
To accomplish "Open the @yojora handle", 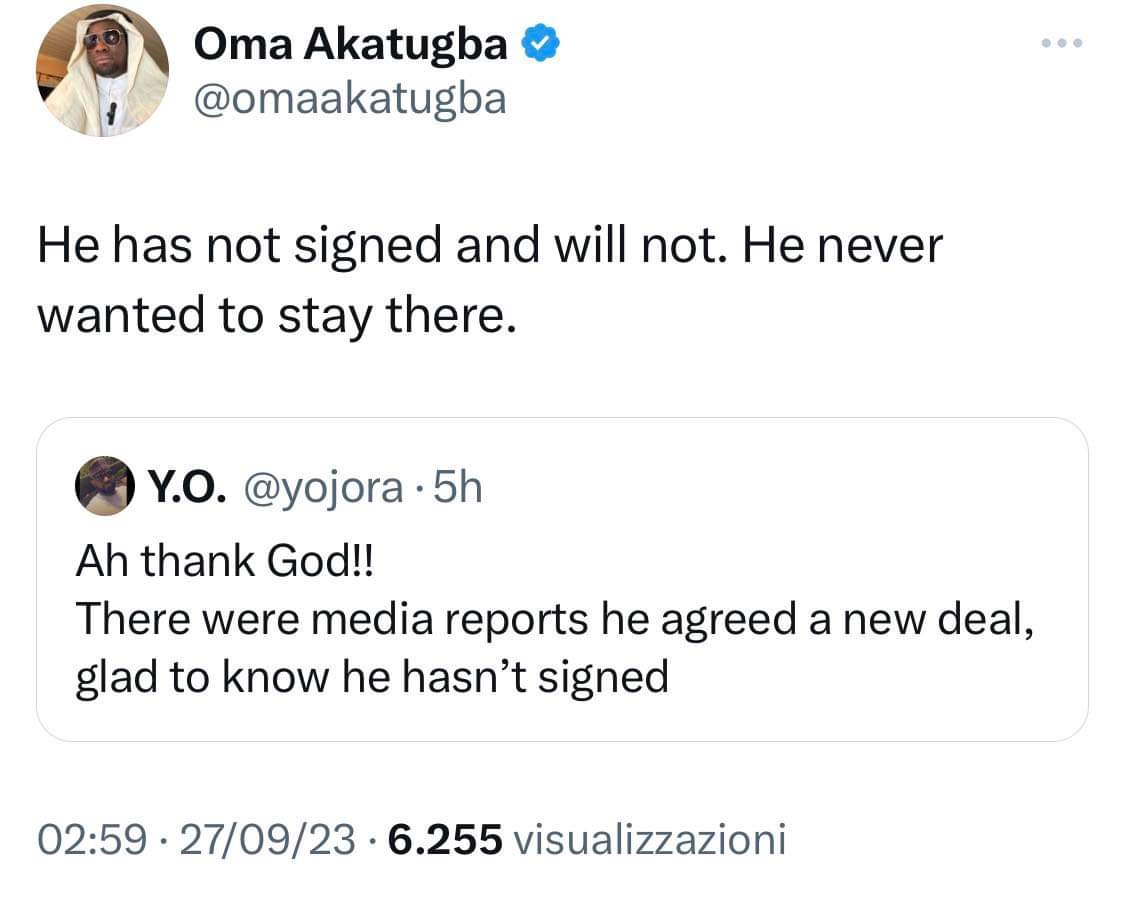I will [x=320, y=488].
